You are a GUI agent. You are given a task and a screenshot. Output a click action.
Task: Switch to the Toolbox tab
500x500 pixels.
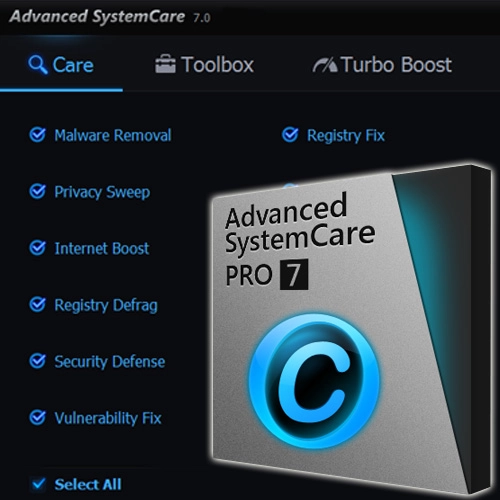[x=204, y=65]
